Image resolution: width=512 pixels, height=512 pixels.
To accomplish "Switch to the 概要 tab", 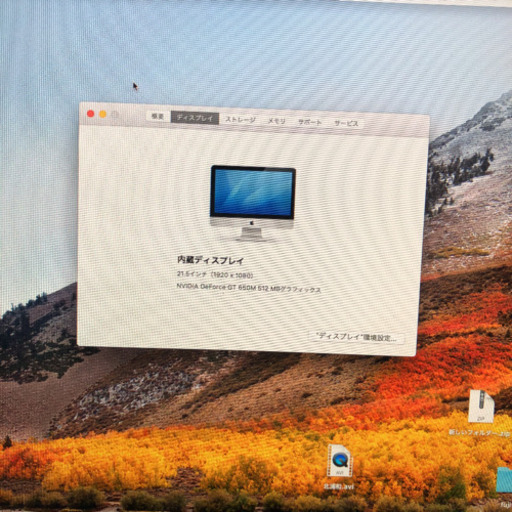I will coord(157,117).
